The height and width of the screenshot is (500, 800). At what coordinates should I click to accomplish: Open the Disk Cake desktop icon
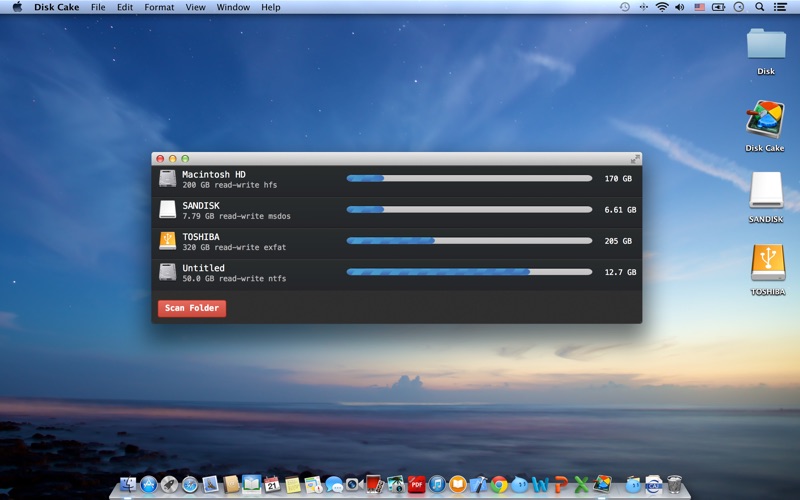[765, 121]
